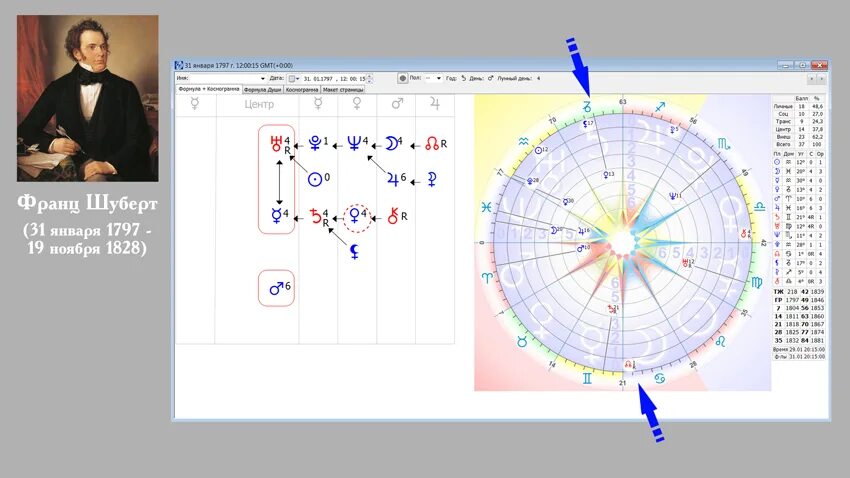Click the time field 12:00:15
The image size is (850, 478).
[353, 79]
